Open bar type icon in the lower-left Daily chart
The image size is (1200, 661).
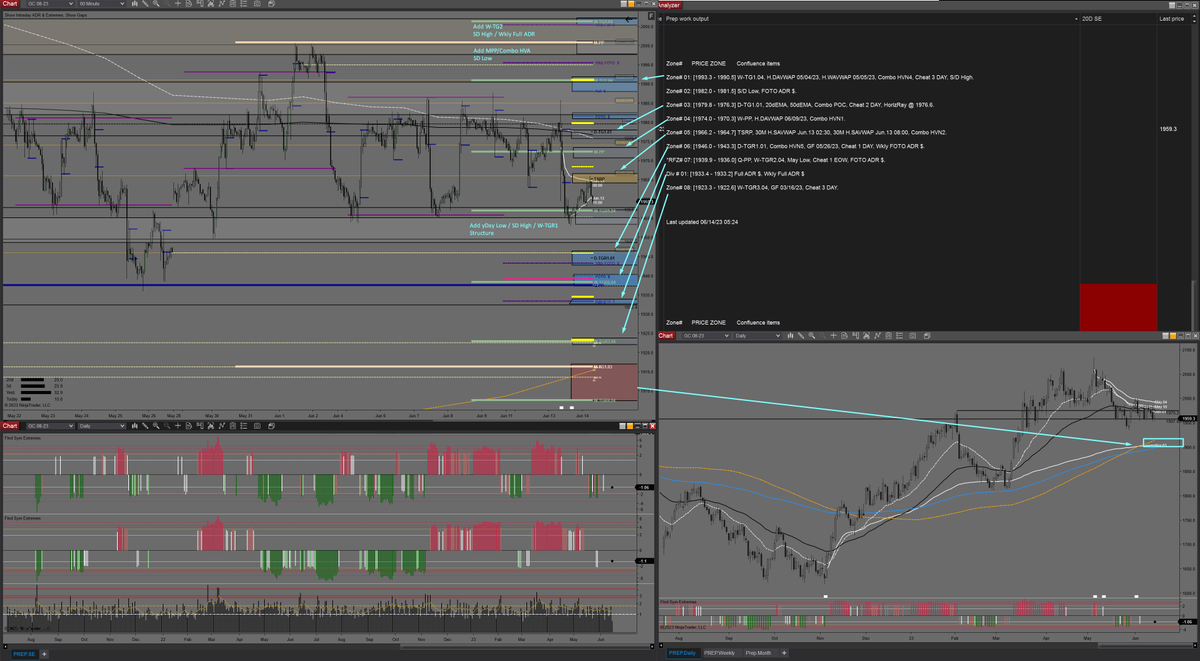(x=135, y=426)
